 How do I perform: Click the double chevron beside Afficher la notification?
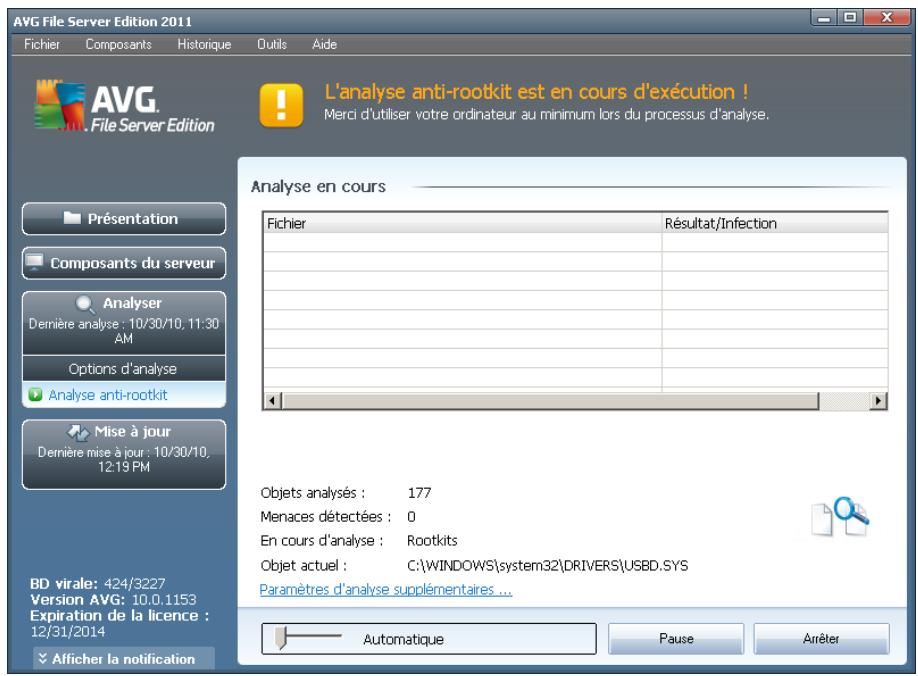coord(43,658)
